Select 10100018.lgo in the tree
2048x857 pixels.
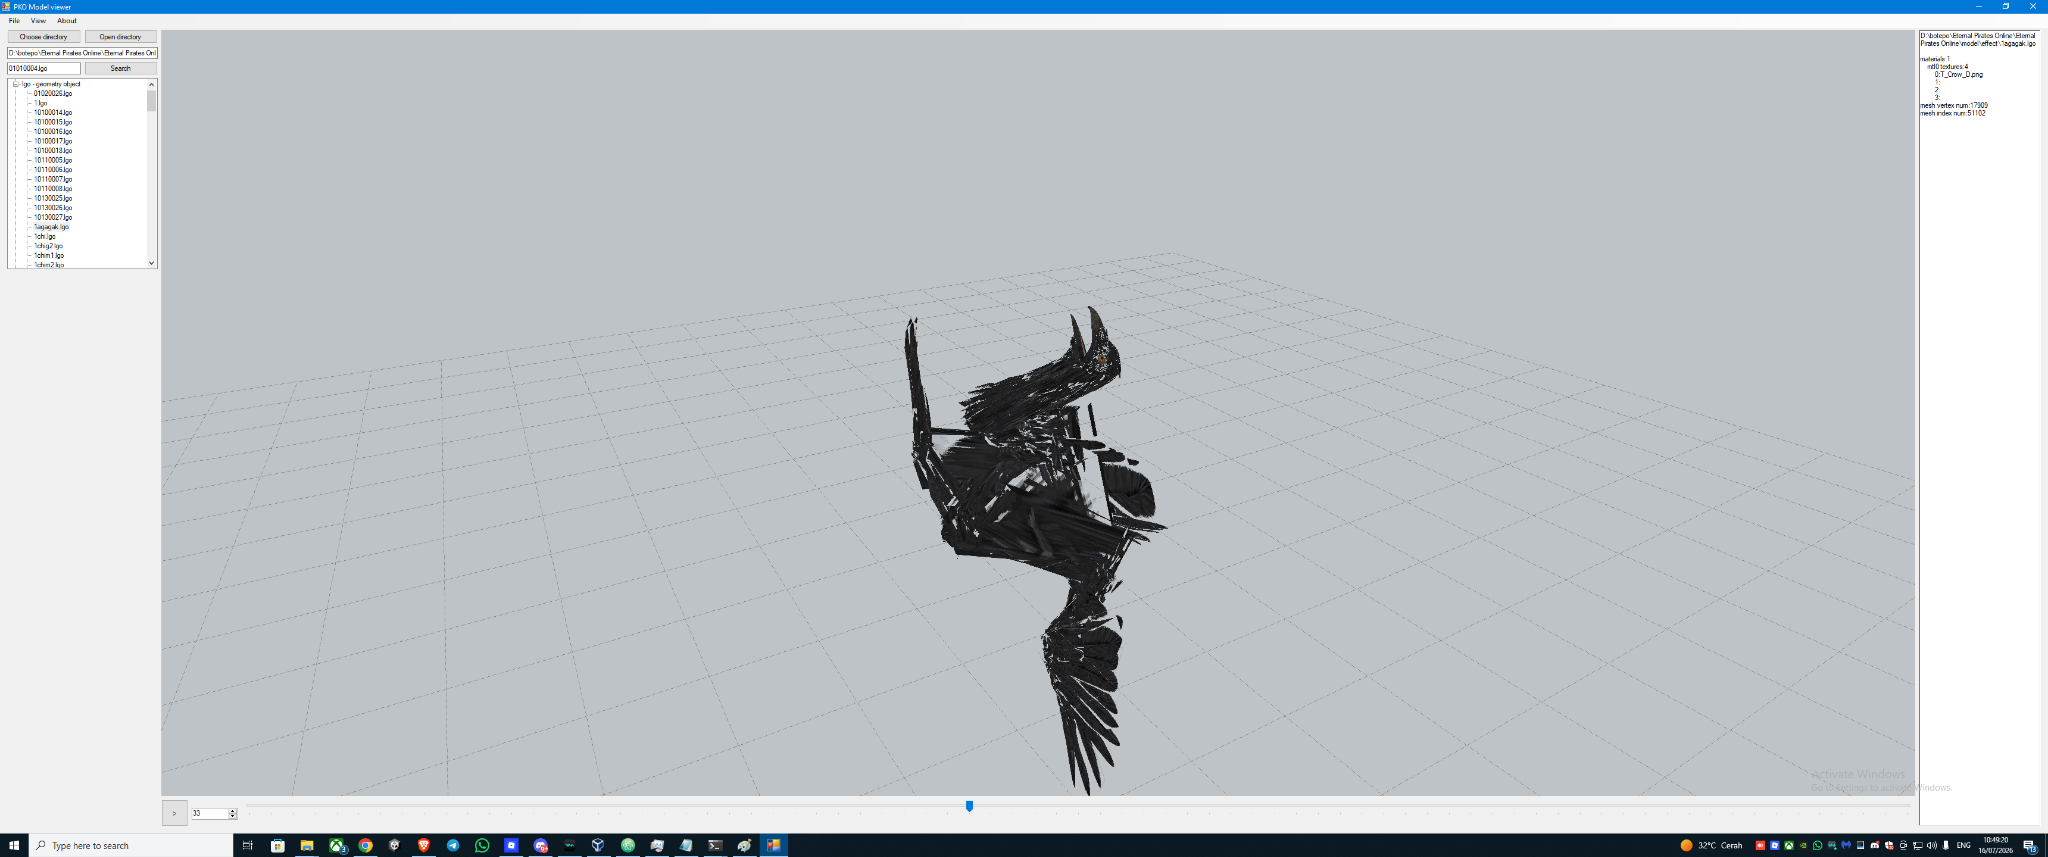tap(53, 151)
